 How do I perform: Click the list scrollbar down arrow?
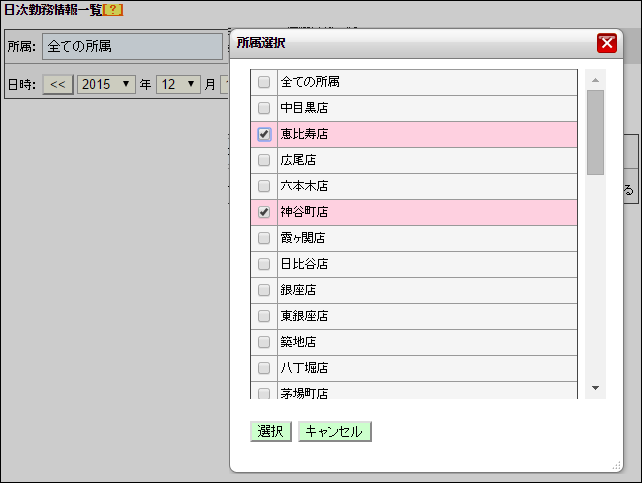coord(595,388)
